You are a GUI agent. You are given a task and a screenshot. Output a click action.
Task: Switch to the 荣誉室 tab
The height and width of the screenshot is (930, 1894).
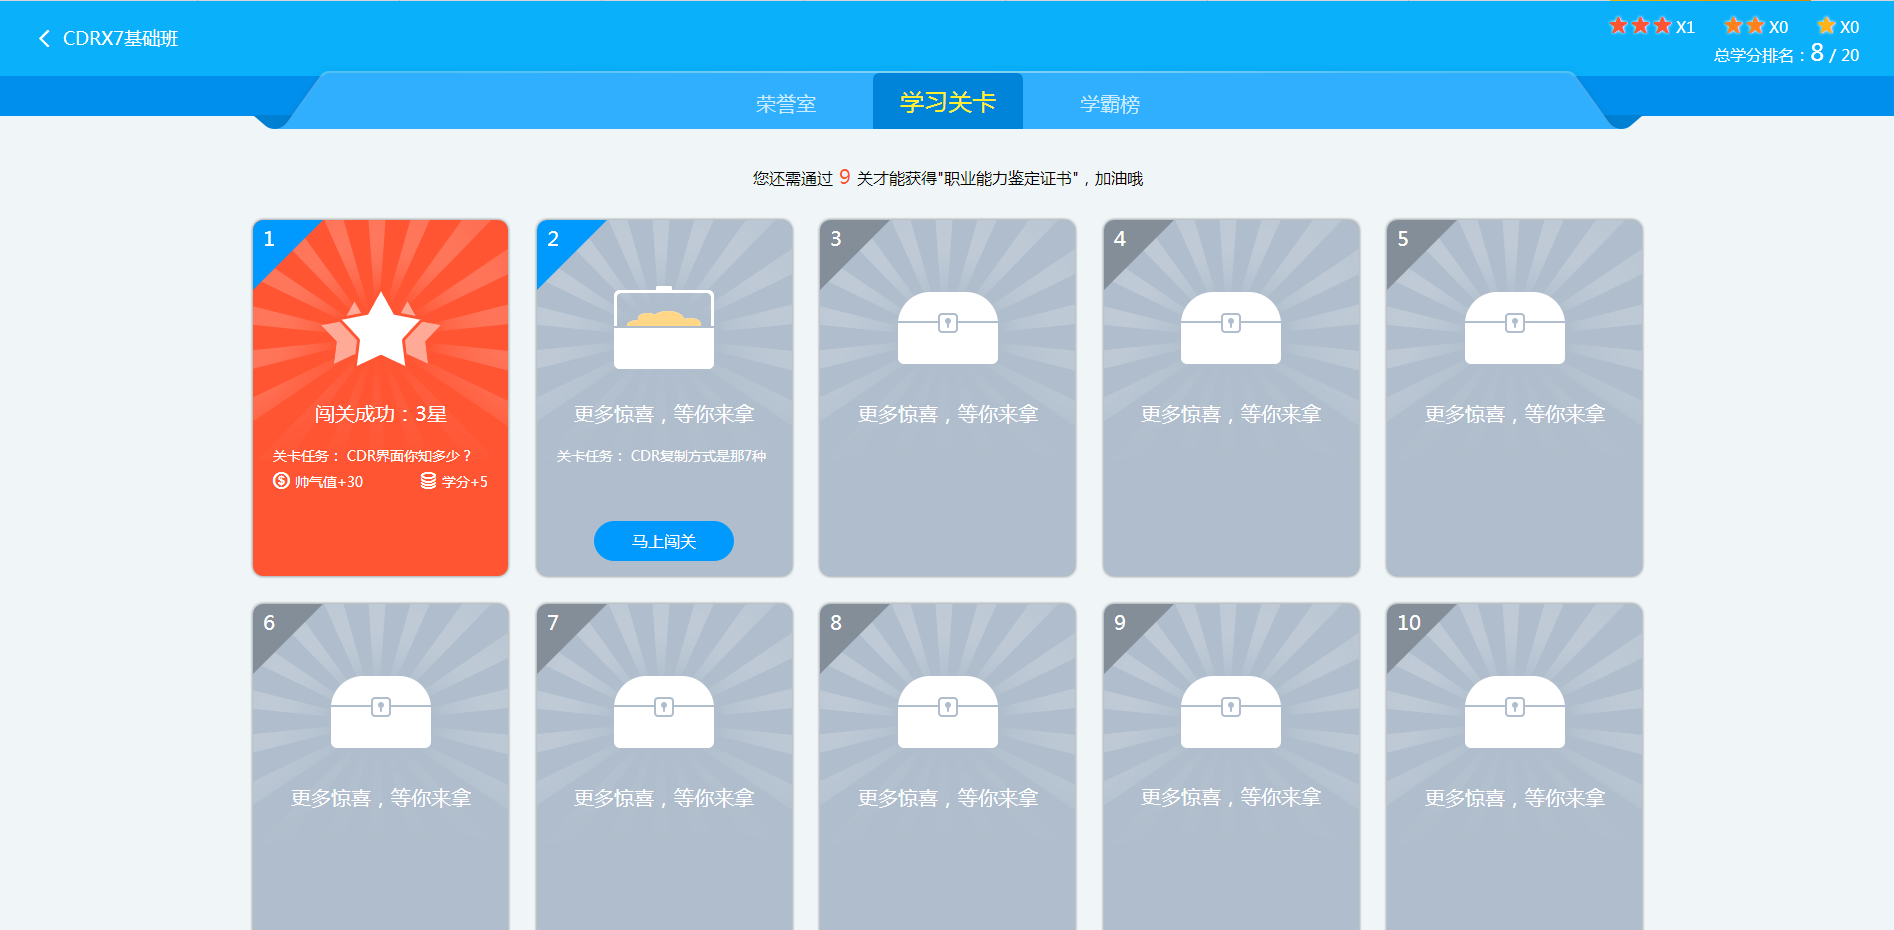tap(785, 102)
